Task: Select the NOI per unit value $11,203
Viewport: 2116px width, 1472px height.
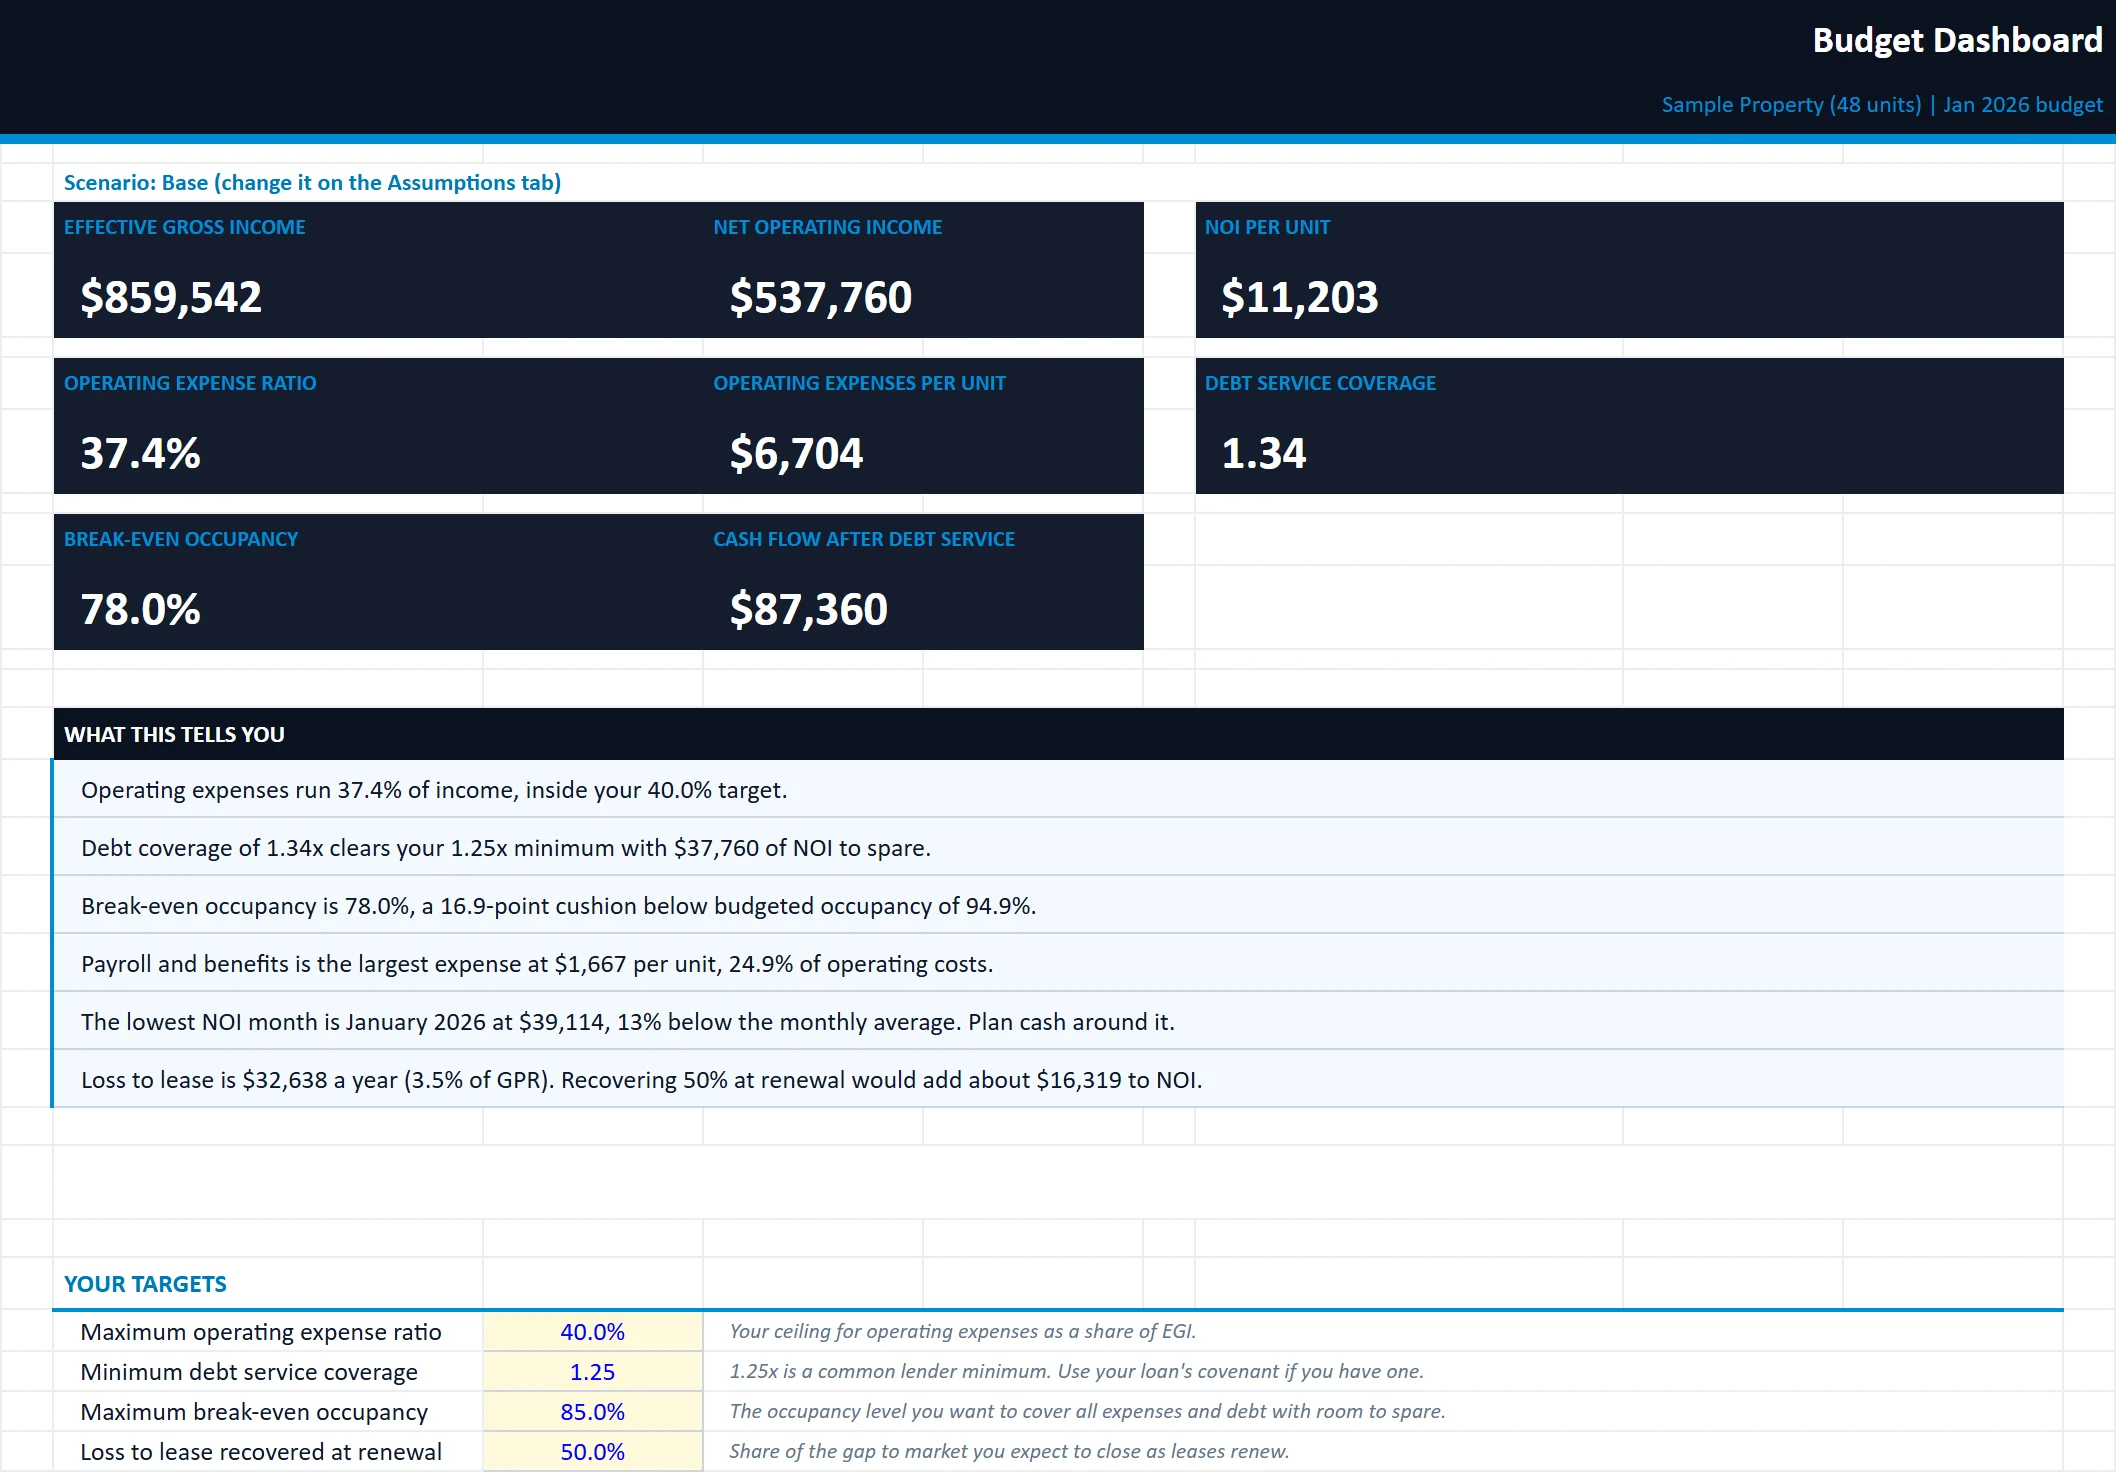Action: [x=1299, y=297]
